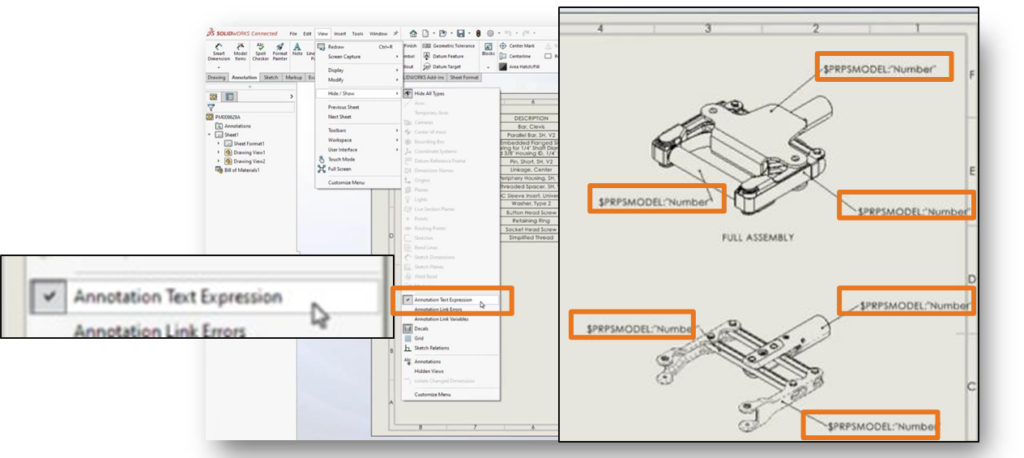Choose Redraw in the View menu
The image size is (1024, 458).
click(358, 47)
